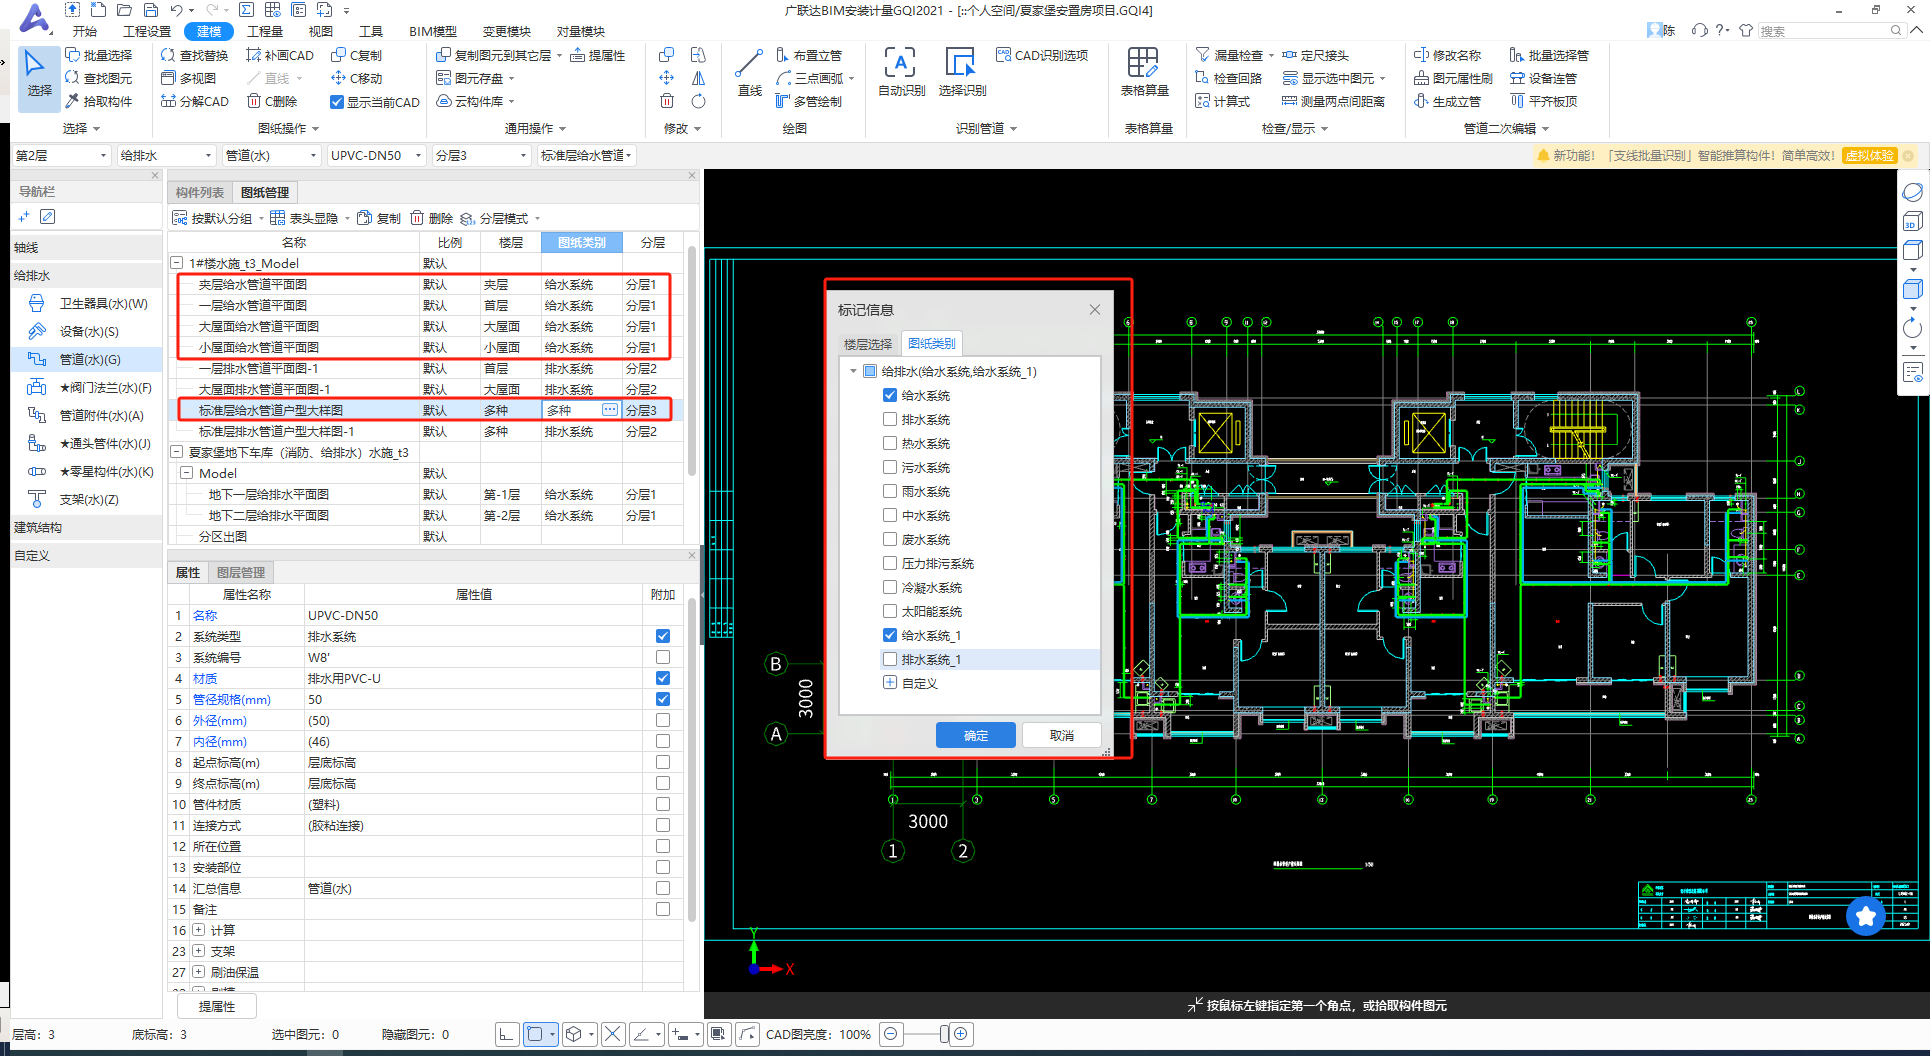Uncheck 给水系统 in 标记信息 dialog
The height and width of the screenshot is (1056, 1930).
tap(890, 395)
